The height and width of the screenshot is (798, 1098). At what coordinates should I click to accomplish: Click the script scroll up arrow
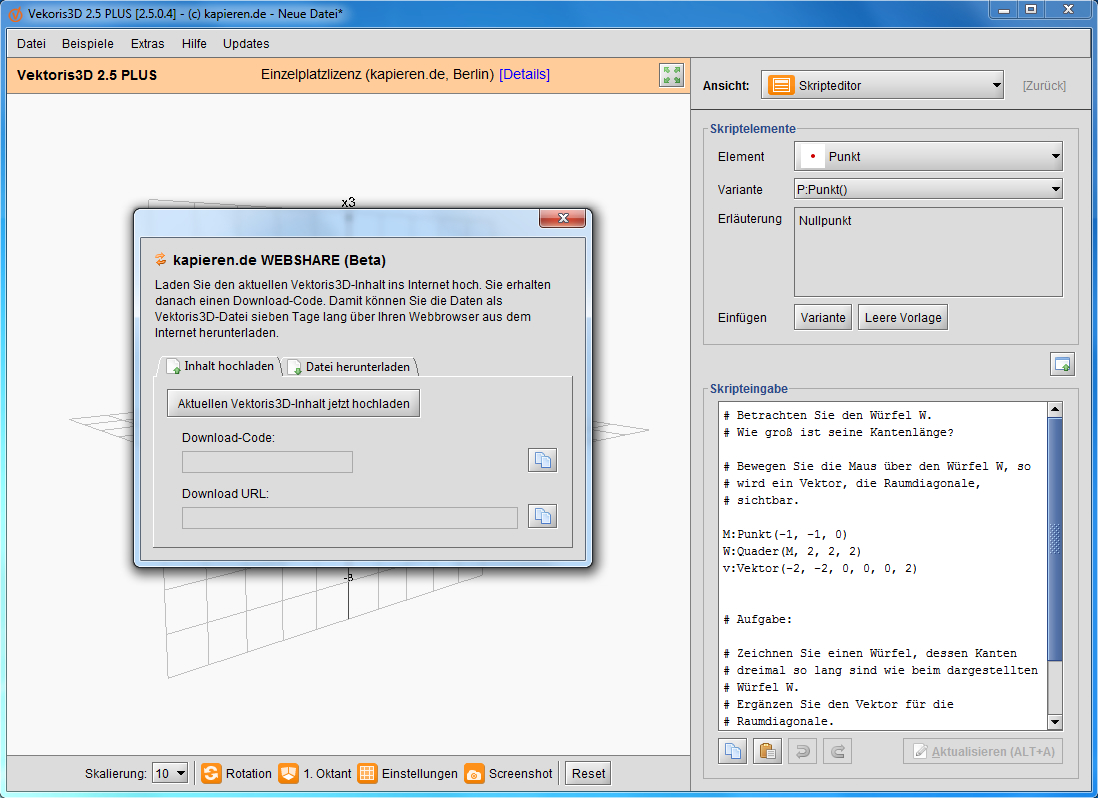click(x=1055, y=410)
